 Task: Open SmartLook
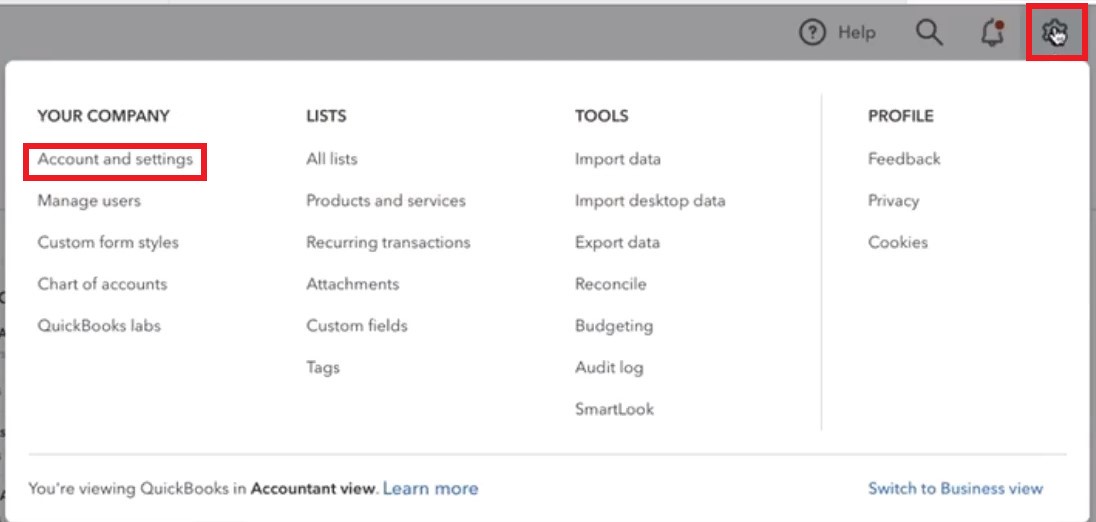tap(614, 409)
